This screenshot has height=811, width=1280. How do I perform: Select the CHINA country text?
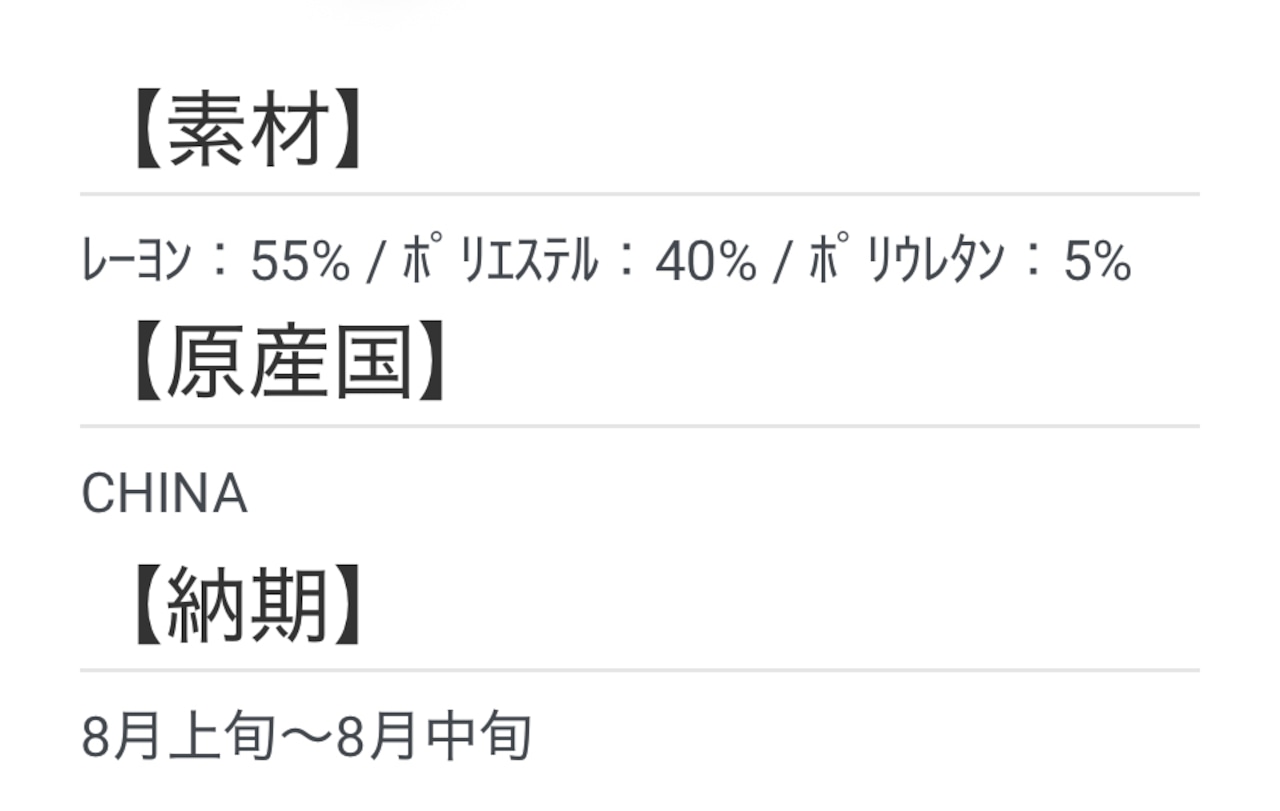(164, 494)
